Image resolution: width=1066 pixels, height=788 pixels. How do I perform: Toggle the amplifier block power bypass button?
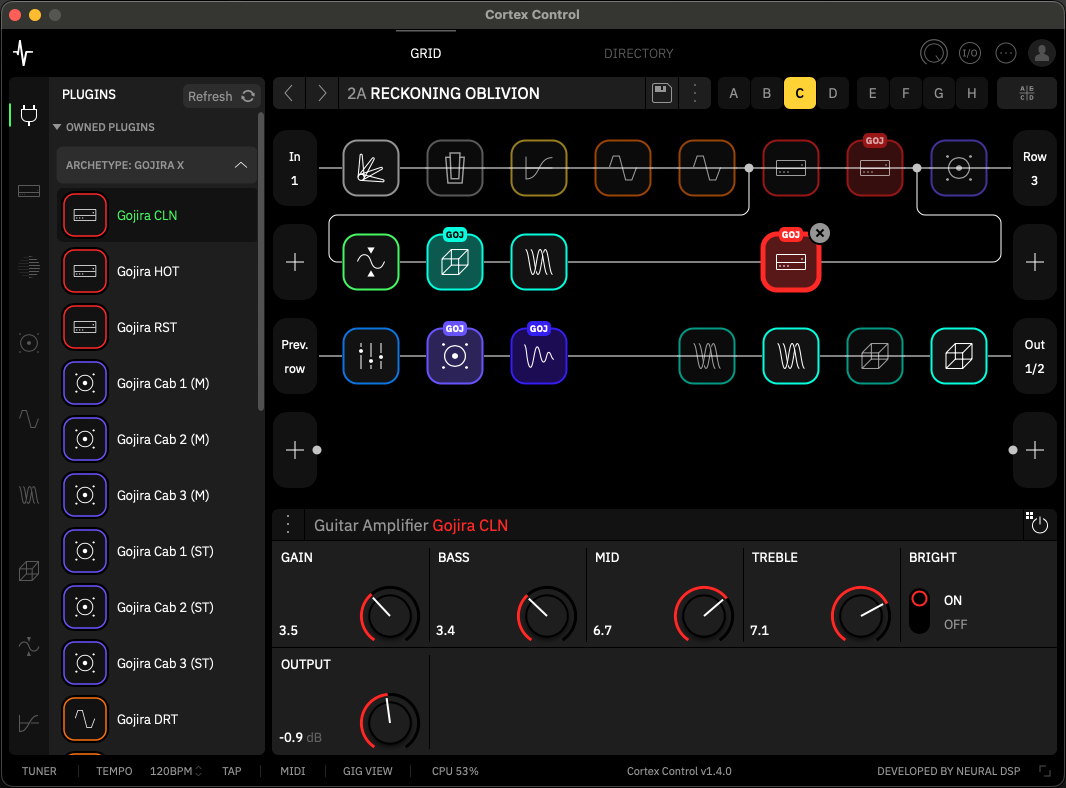pyautogui.click(x=1040, y=525)
